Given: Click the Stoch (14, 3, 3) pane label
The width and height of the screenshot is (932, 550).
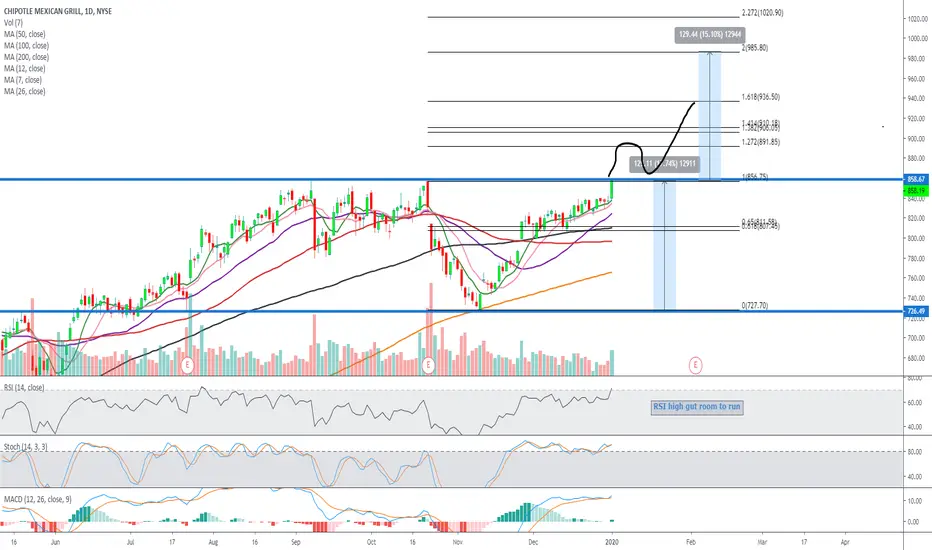Looking at the screenshot, I should pos(26,447).
